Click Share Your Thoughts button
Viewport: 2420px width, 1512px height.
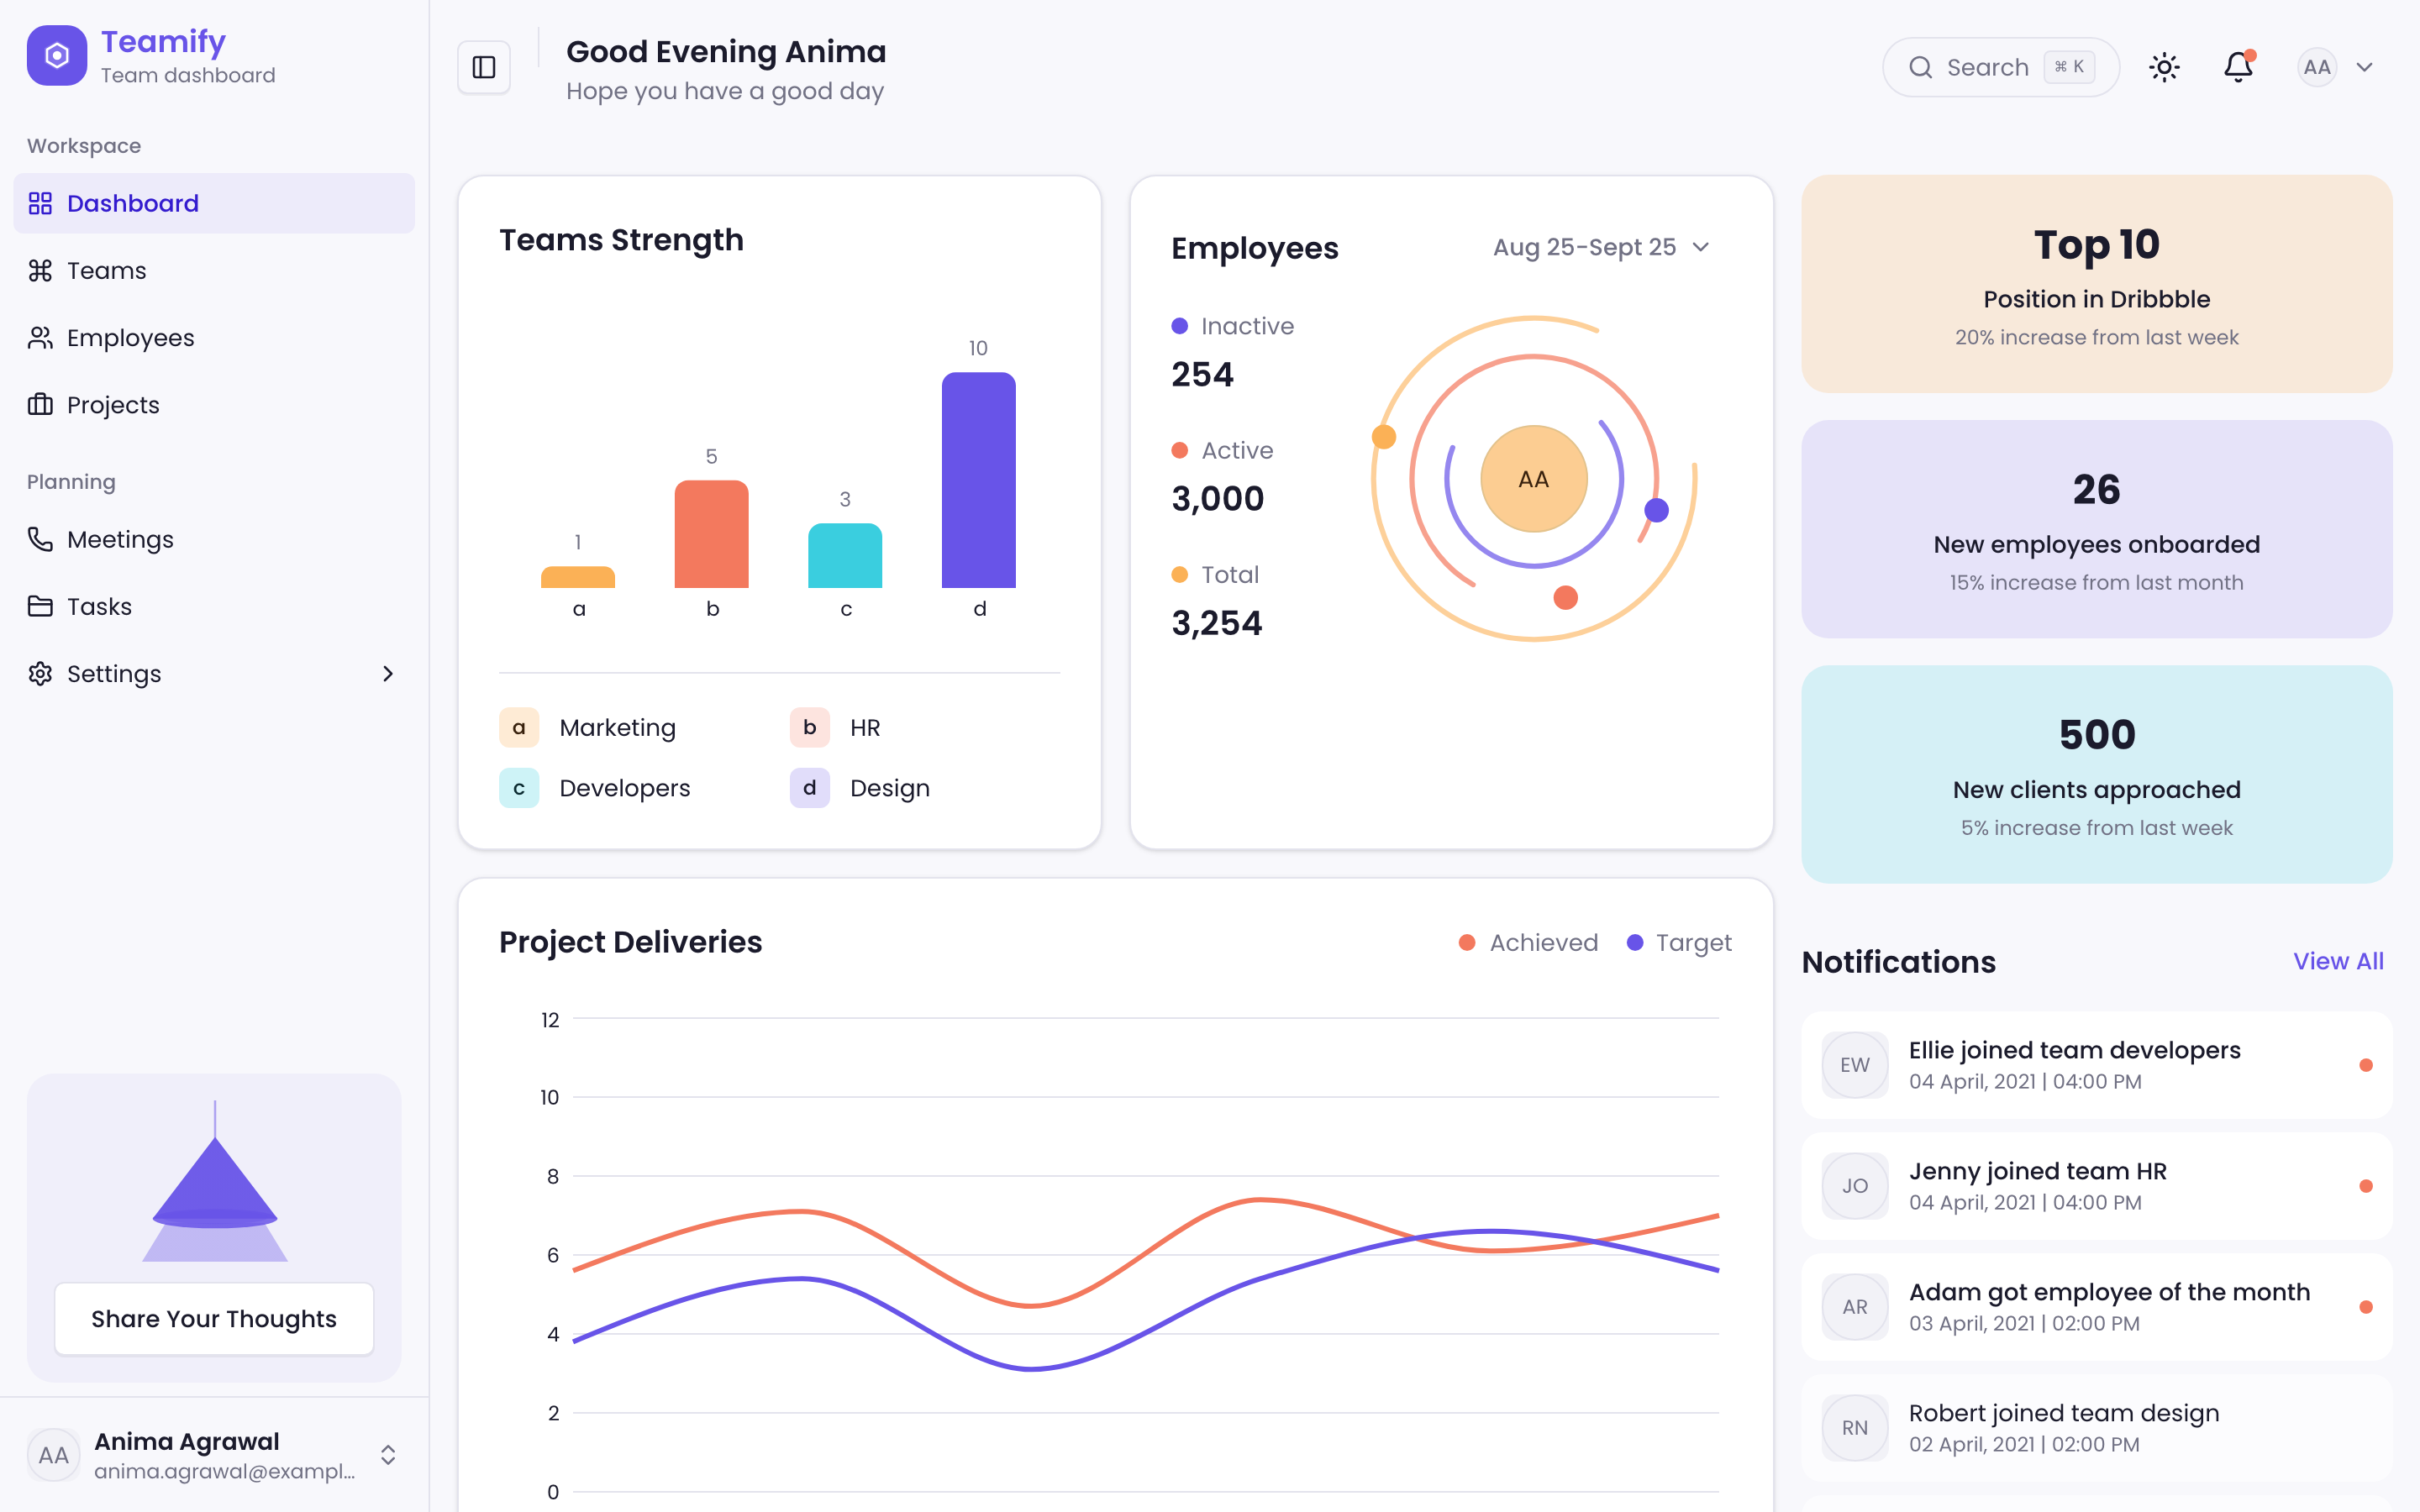(214, 1318)
